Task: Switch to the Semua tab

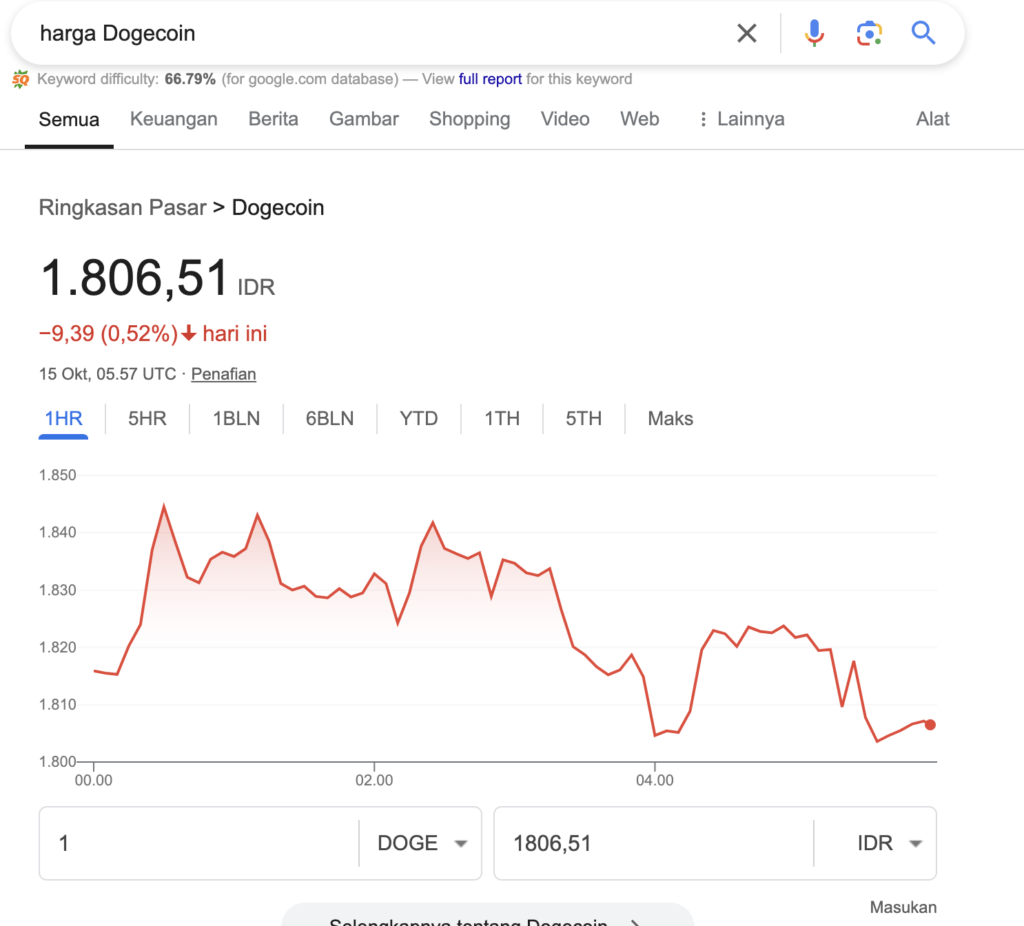Action: 69,120
